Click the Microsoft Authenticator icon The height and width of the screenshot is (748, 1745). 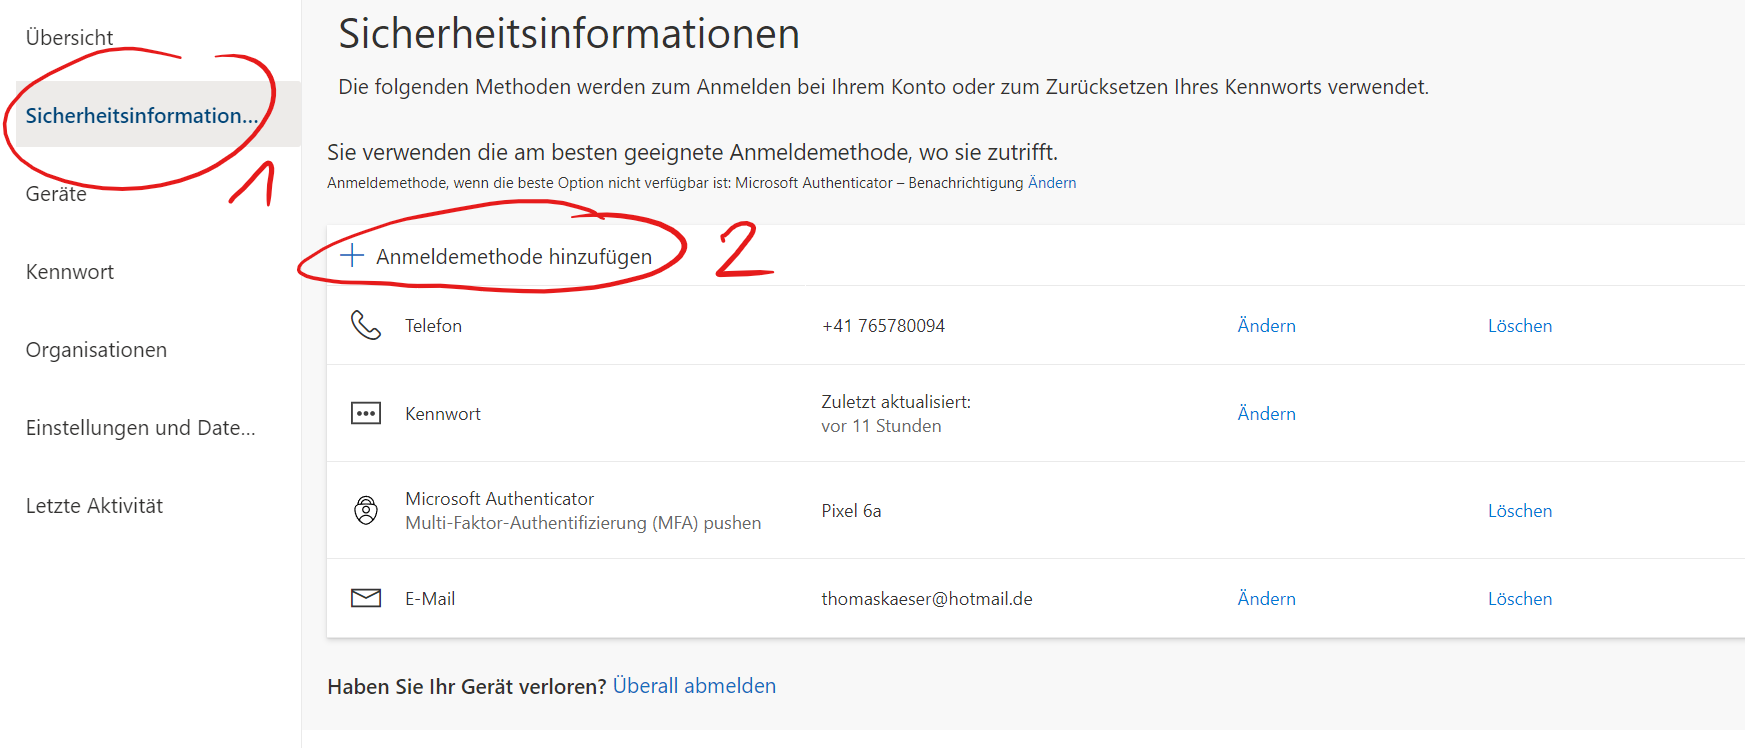pos(366,510)
